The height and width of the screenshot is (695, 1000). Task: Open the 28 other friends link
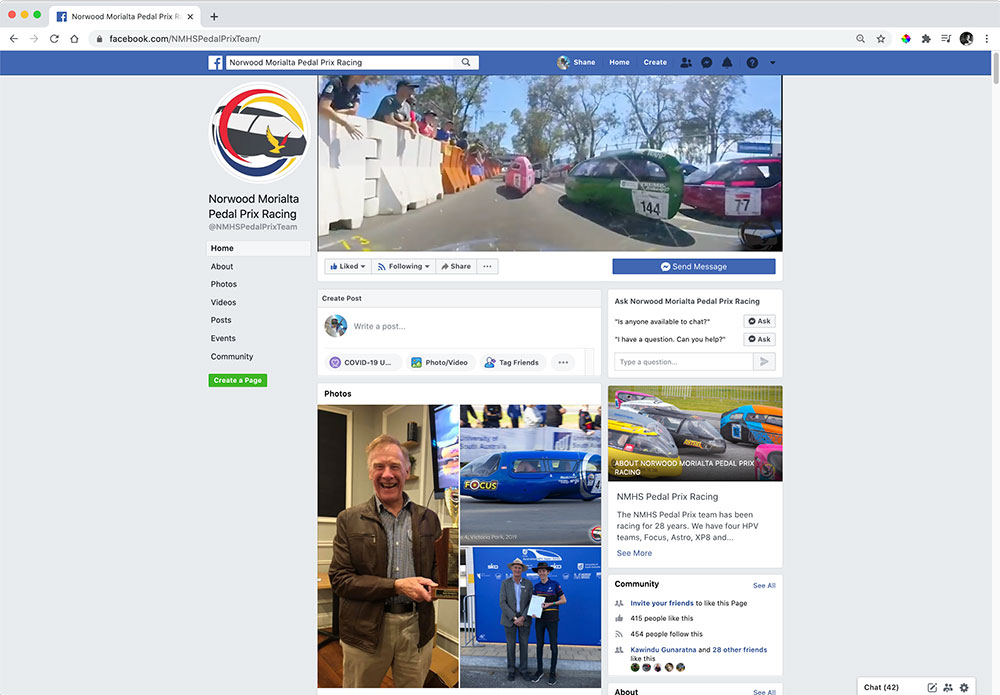(740, 650)
